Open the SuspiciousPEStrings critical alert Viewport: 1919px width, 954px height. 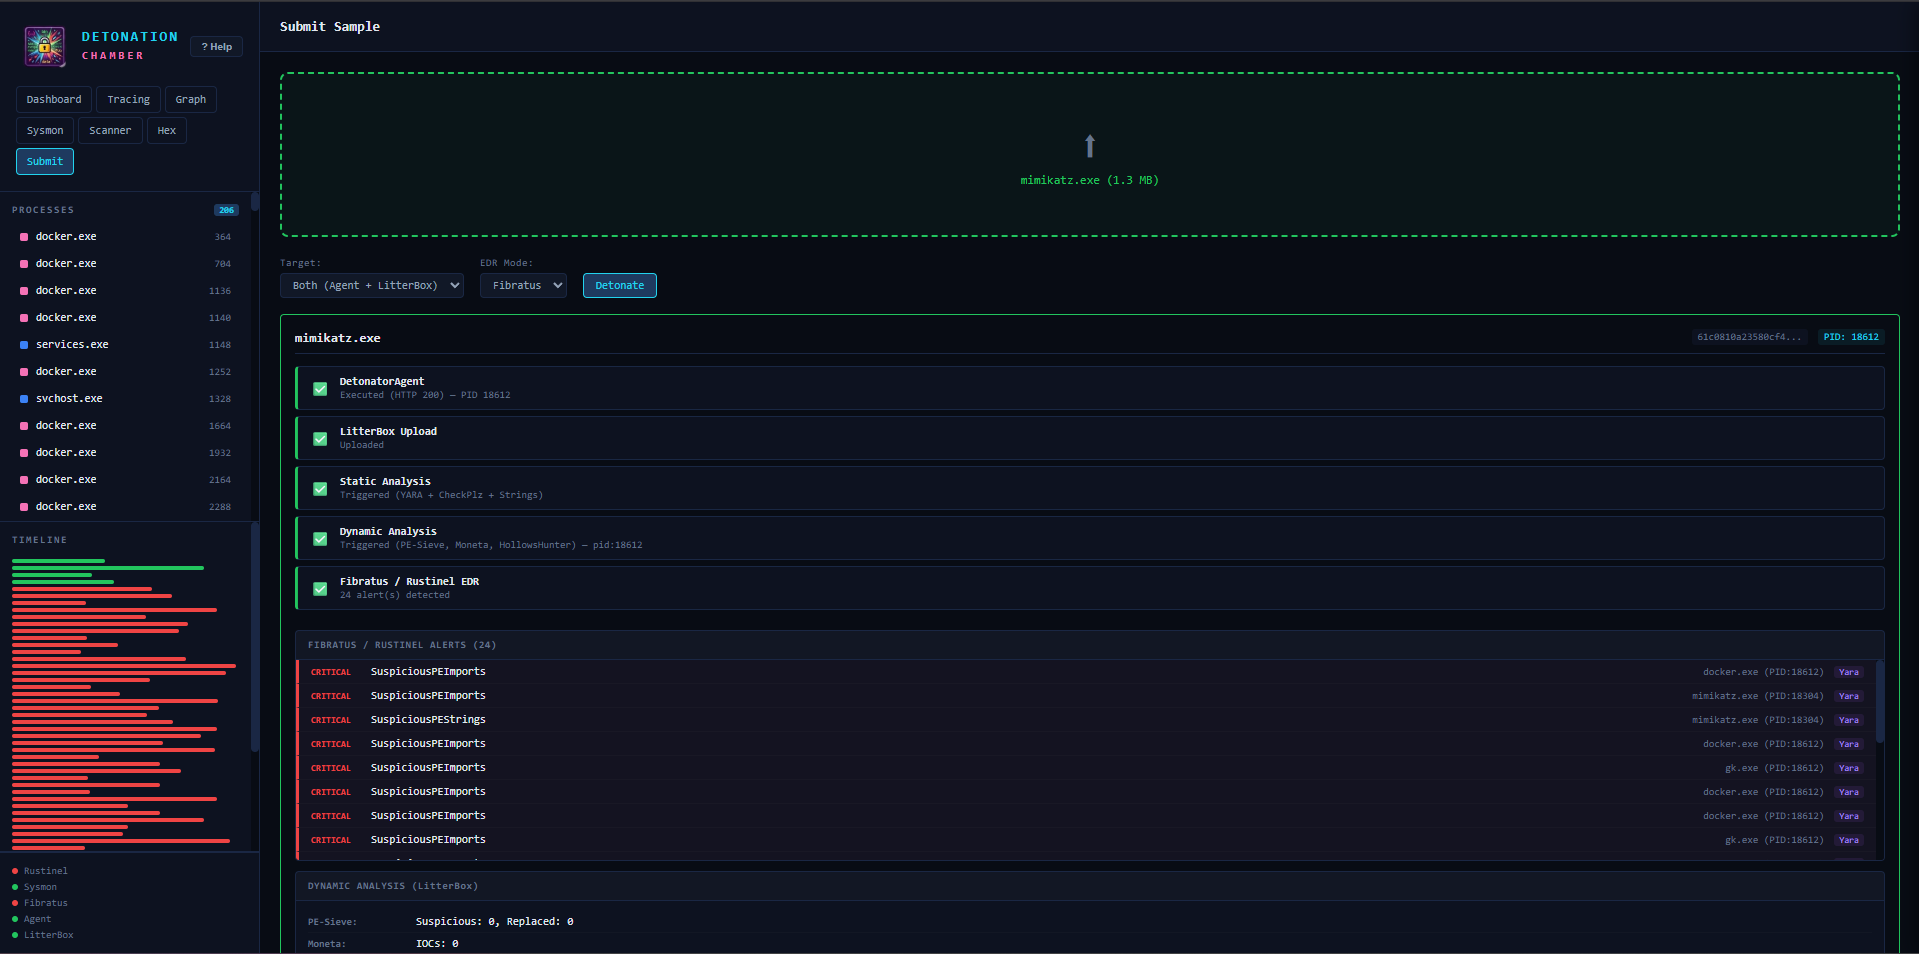pos(1085,720)
